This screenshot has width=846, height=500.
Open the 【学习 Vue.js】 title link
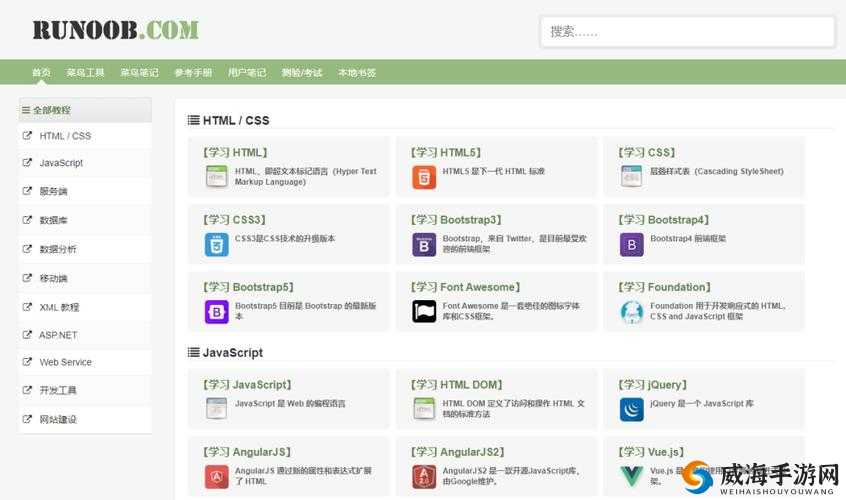pos(651,452)
